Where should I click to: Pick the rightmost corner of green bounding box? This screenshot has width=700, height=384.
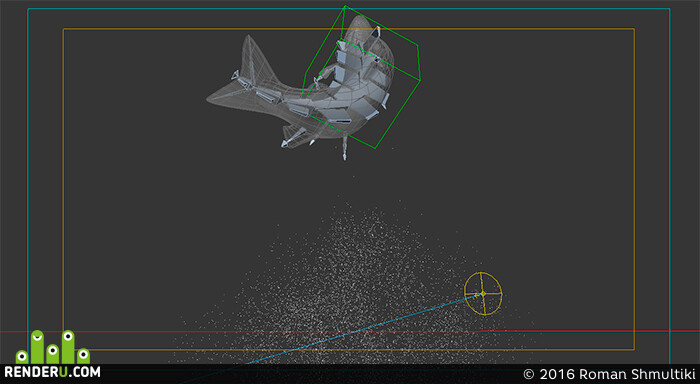pyautogui.click(x=420, y=80)
